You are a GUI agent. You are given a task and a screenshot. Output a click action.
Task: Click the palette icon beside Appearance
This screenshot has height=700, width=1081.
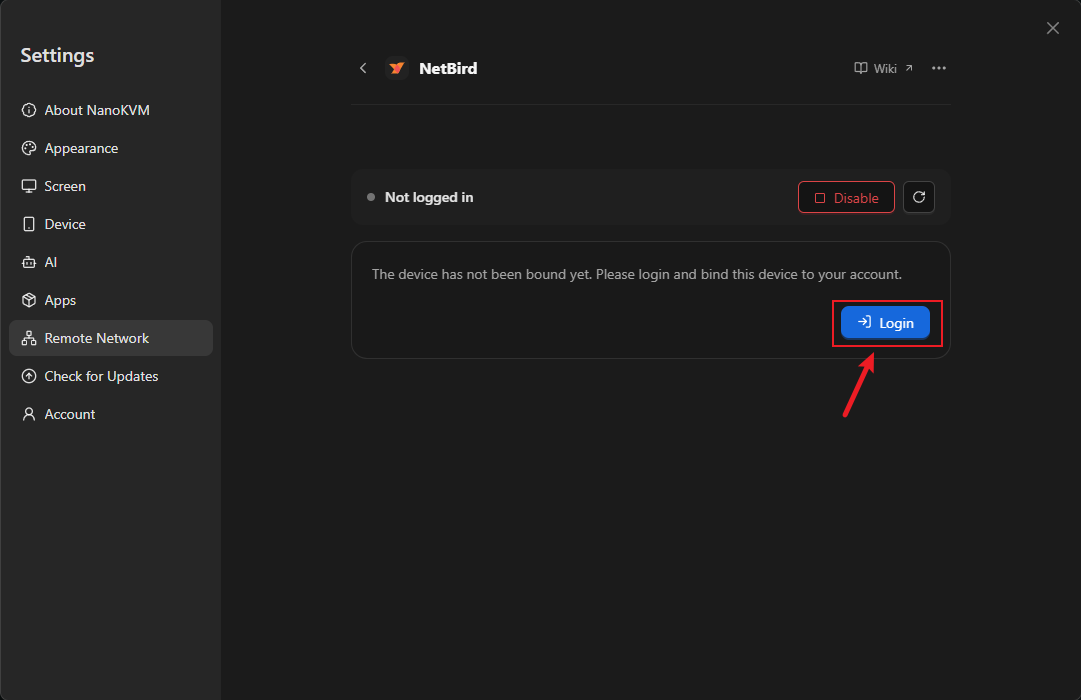(29, 148)
